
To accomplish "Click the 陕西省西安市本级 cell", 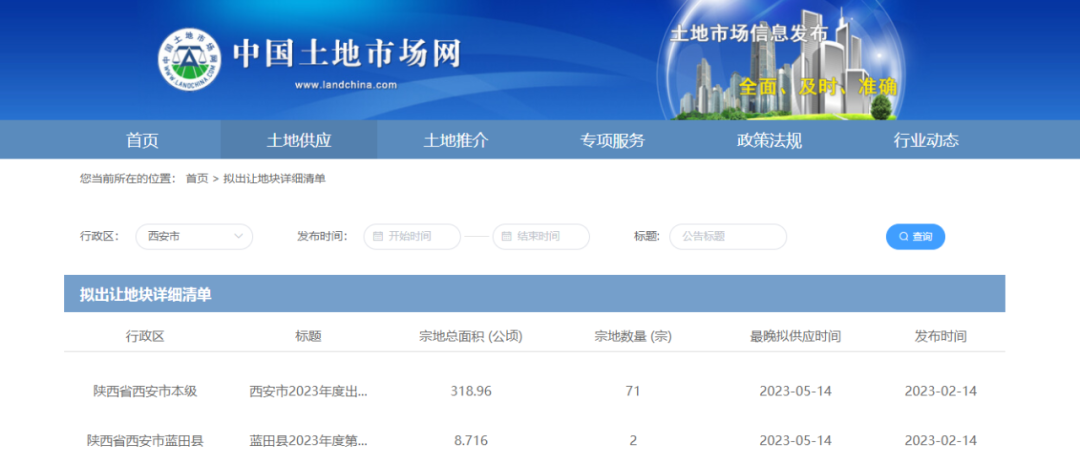I will [x=145, y=391].
